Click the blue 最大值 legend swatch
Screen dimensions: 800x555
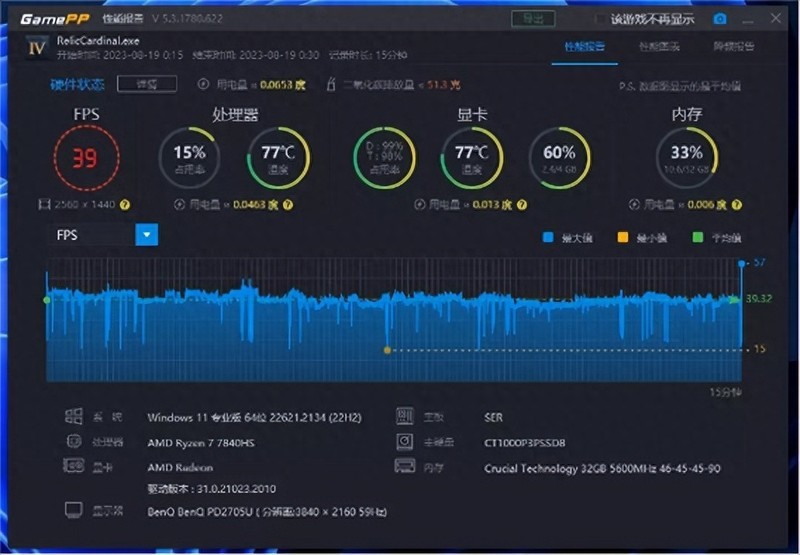pos(548,237)
